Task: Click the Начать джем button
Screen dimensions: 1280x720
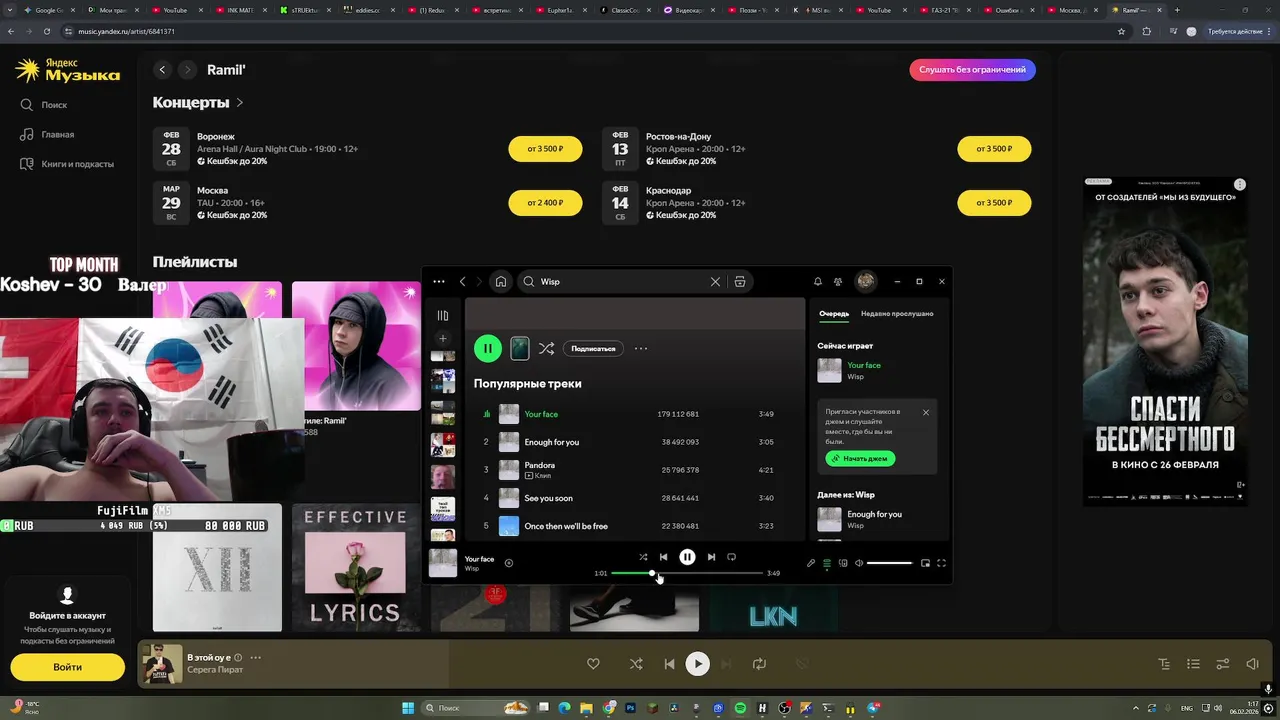Action: (860, 458)
